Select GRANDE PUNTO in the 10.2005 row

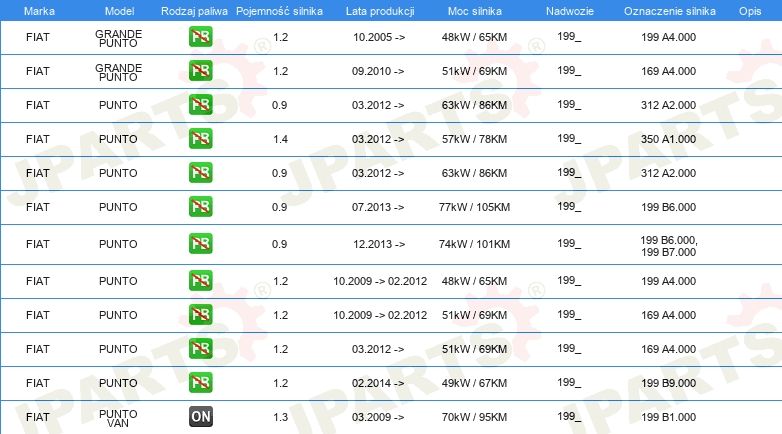pyautogui.click(x=118, y=38)
